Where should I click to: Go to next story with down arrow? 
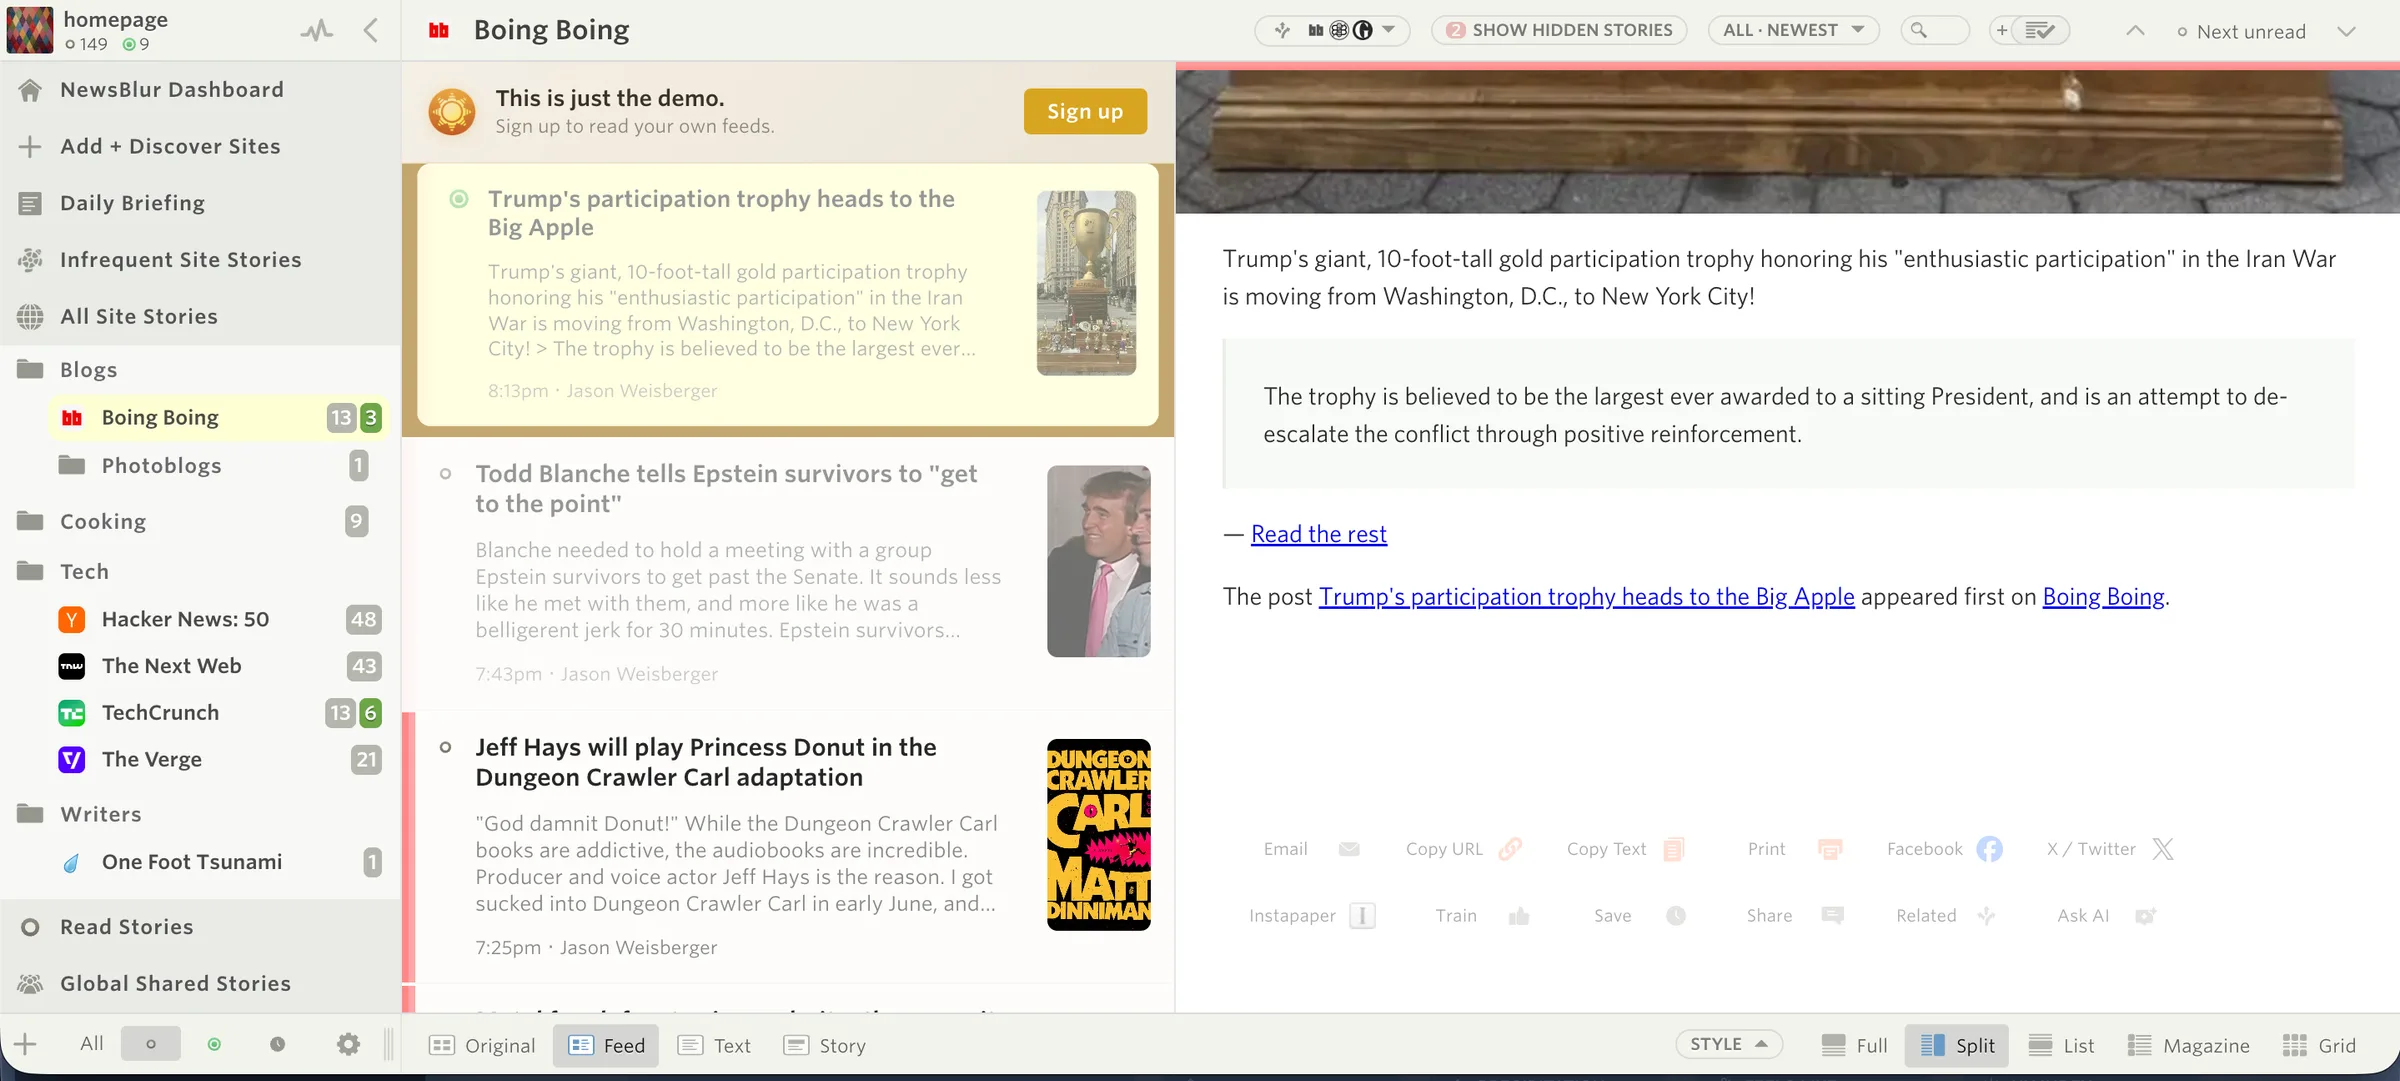(x=2346, y=31)
